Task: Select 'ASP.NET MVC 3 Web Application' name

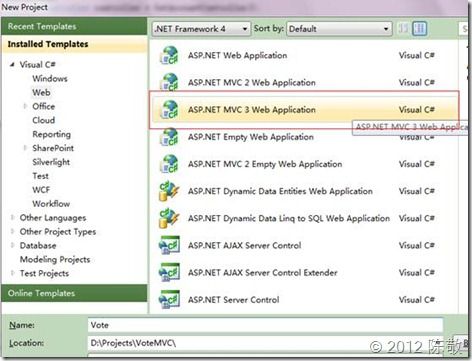Action: click(x=252, y=110)
